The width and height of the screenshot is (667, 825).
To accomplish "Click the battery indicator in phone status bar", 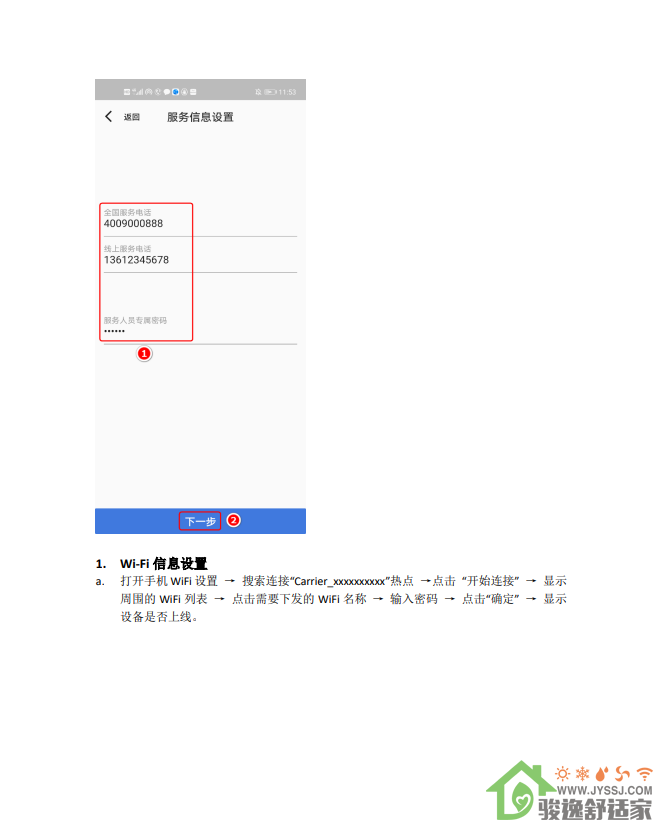I will 270,92.
